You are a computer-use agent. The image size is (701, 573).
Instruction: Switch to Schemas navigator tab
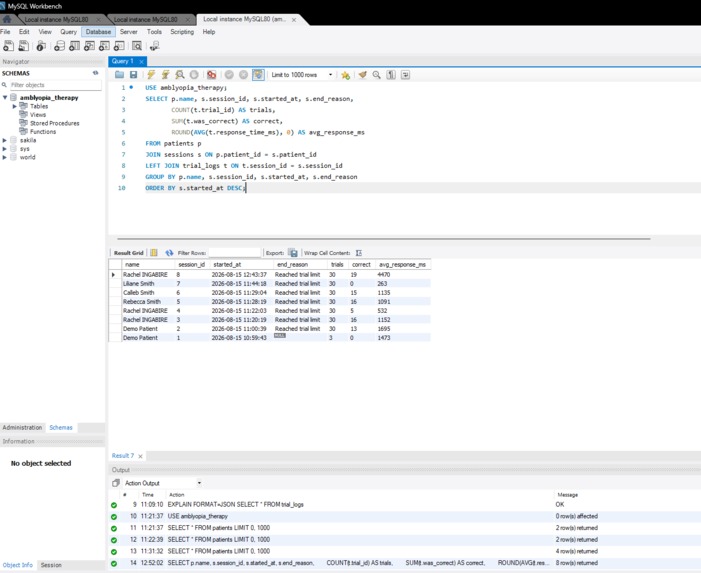point(61,428)
